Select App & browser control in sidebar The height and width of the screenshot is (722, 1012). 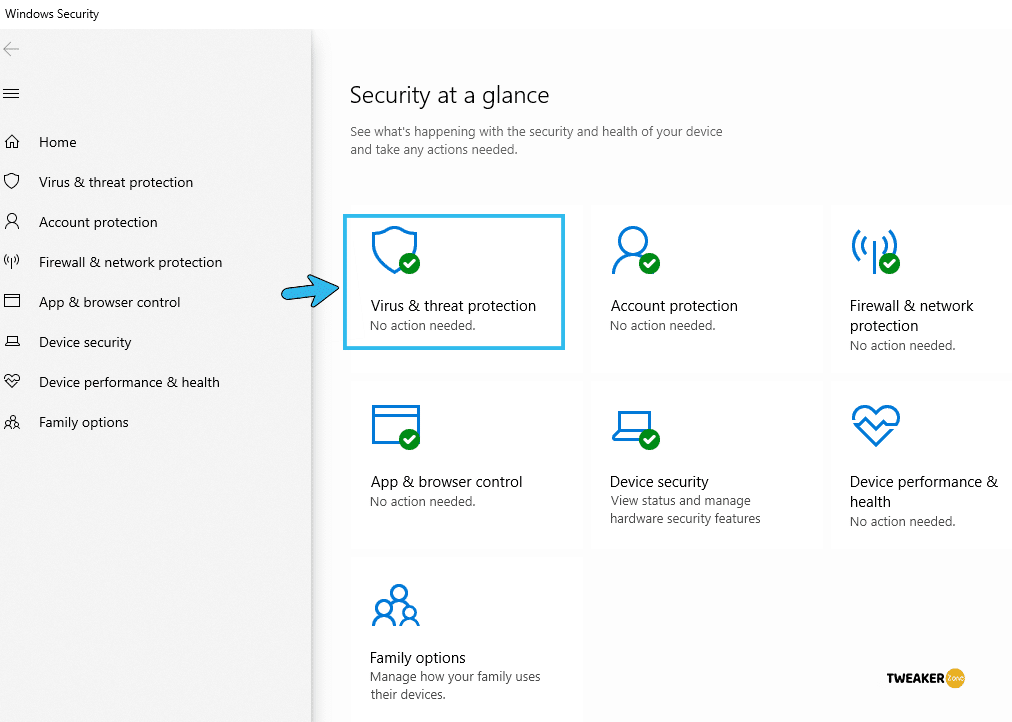coord(109,302)
